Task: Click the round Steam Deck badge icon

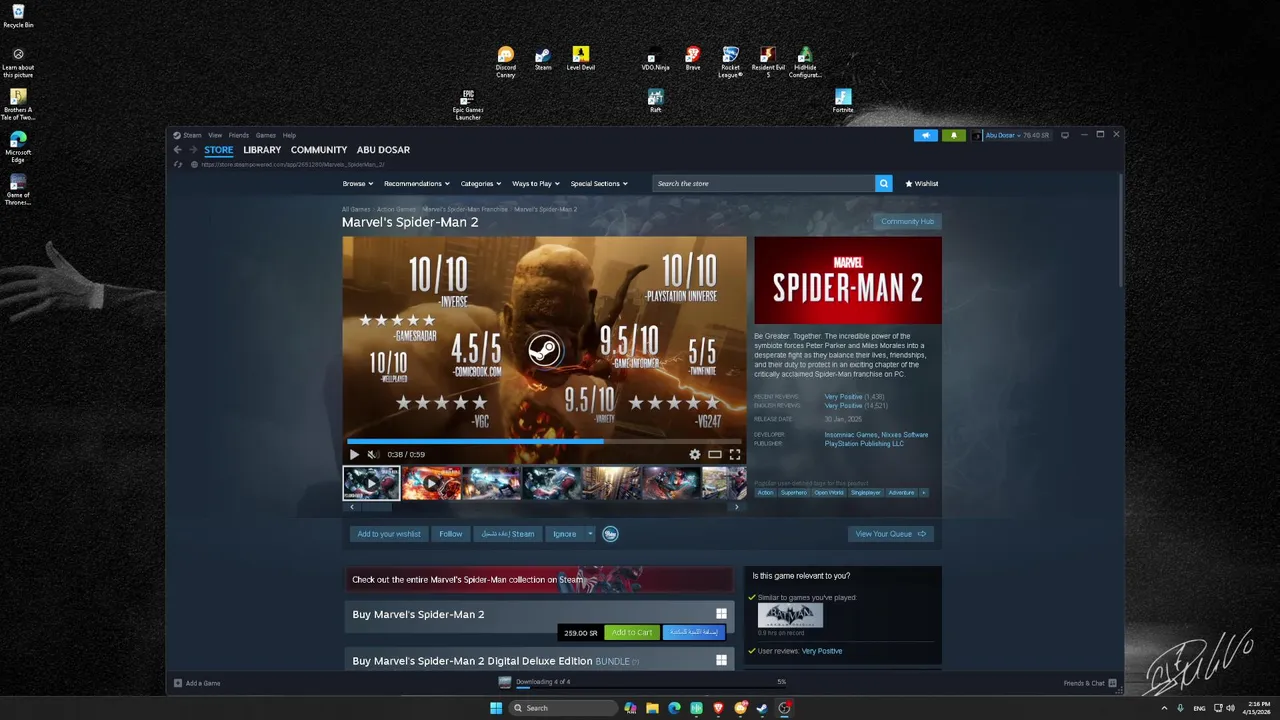Action: 610,534
